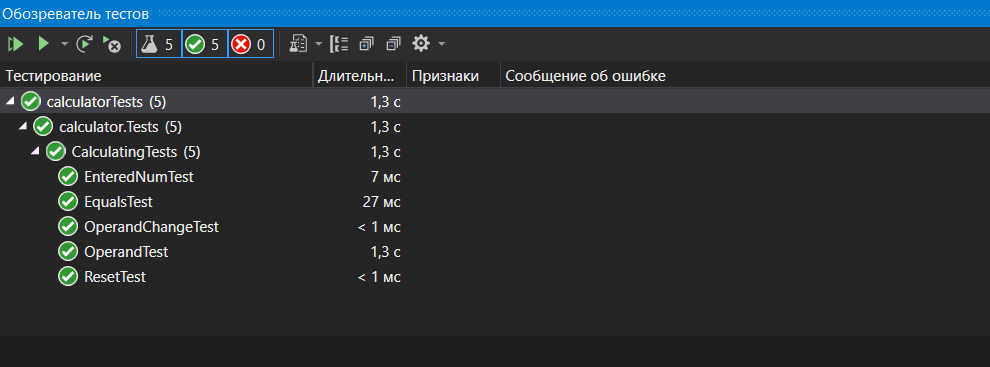Open the Run dropdown arrow

pyautogui.click(x=64, y=44)
